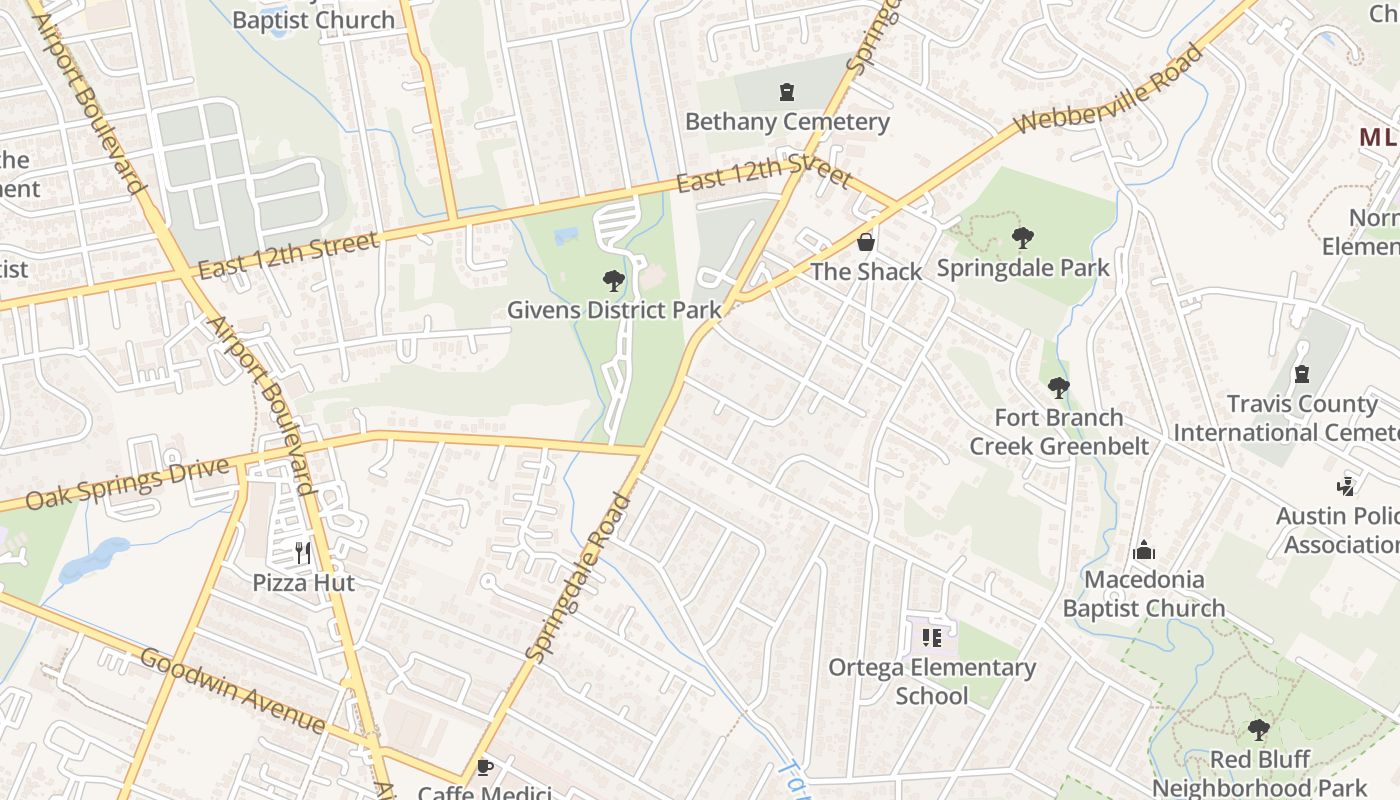
Task: Click the Macedonia Baptist Church icon
Action: pos(1144,550)
